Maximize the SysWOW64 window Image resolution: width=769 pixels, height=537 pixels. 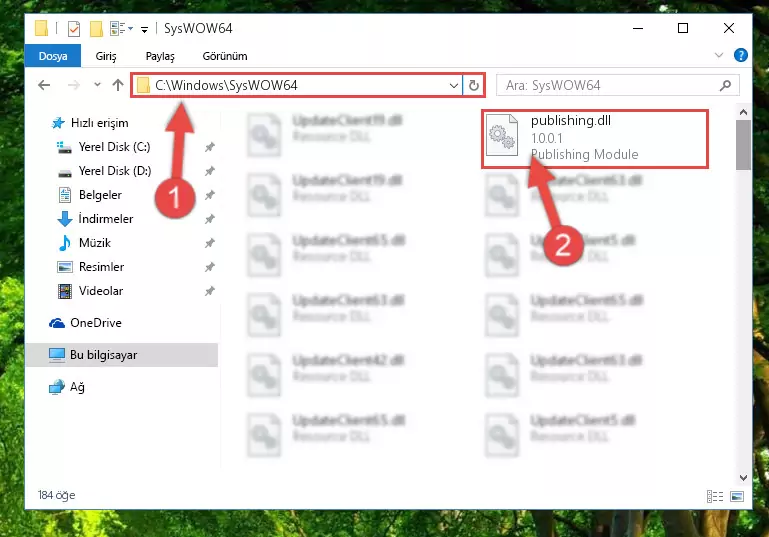coord(683,28)
